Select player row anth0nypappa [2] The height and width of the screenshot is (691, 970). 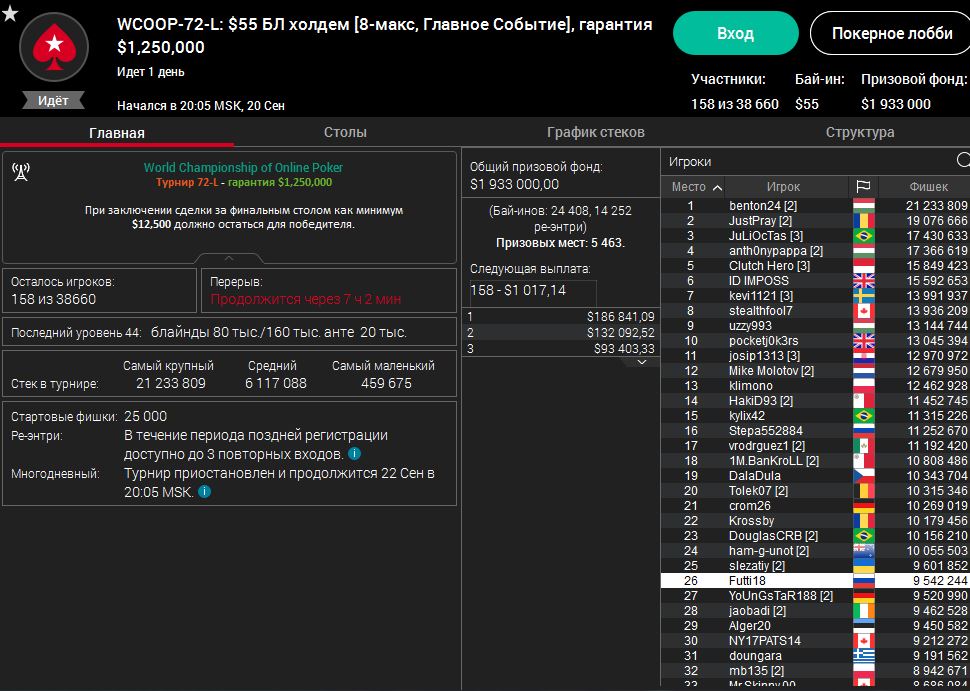click(x=815, y=251)
